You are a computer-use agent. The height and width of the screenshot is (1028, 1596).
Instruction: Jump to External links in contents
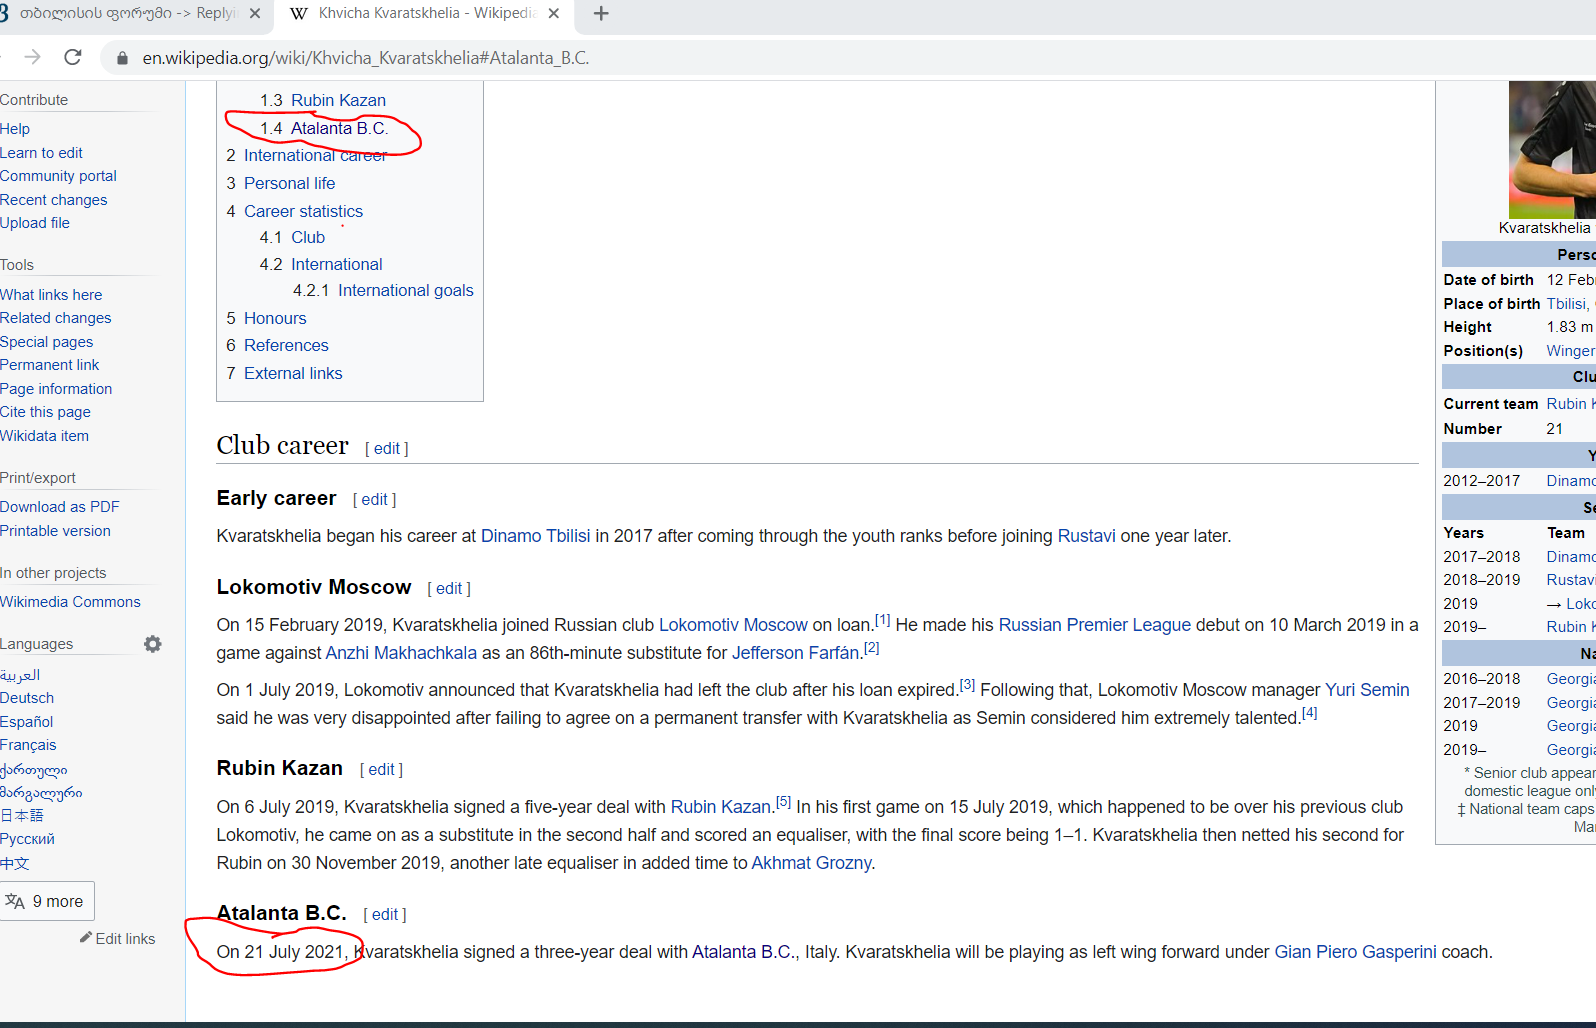click(x=293, y=373)
